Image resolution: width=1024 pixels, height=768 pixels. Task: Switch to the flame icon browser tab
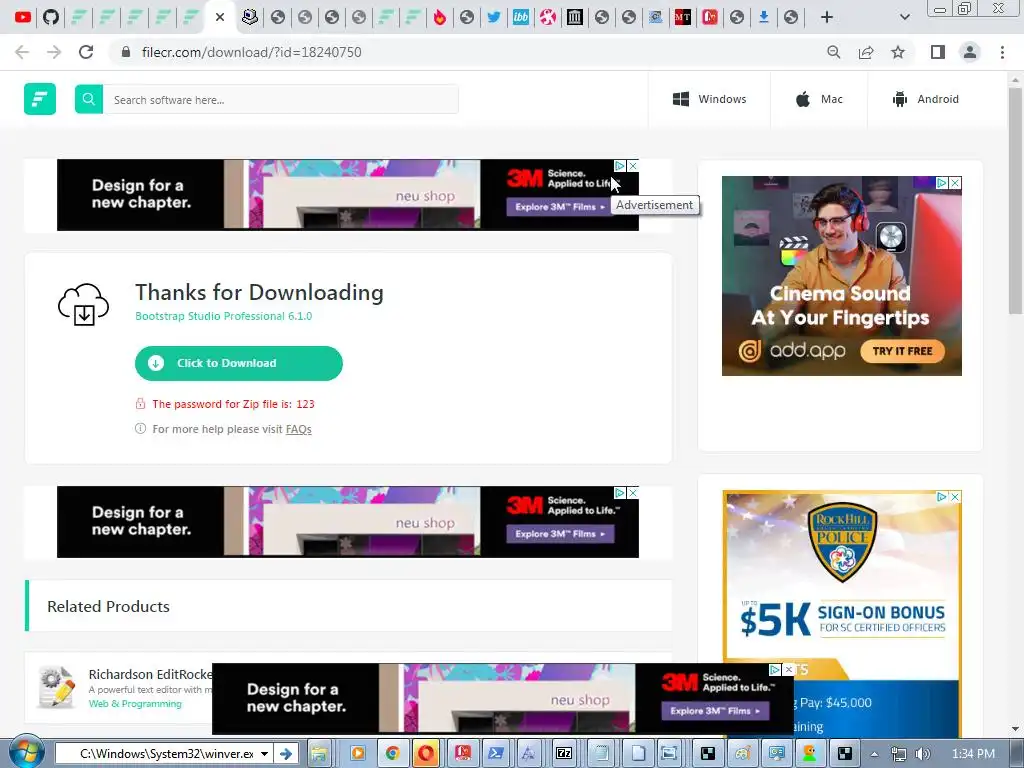click(440, 17)
